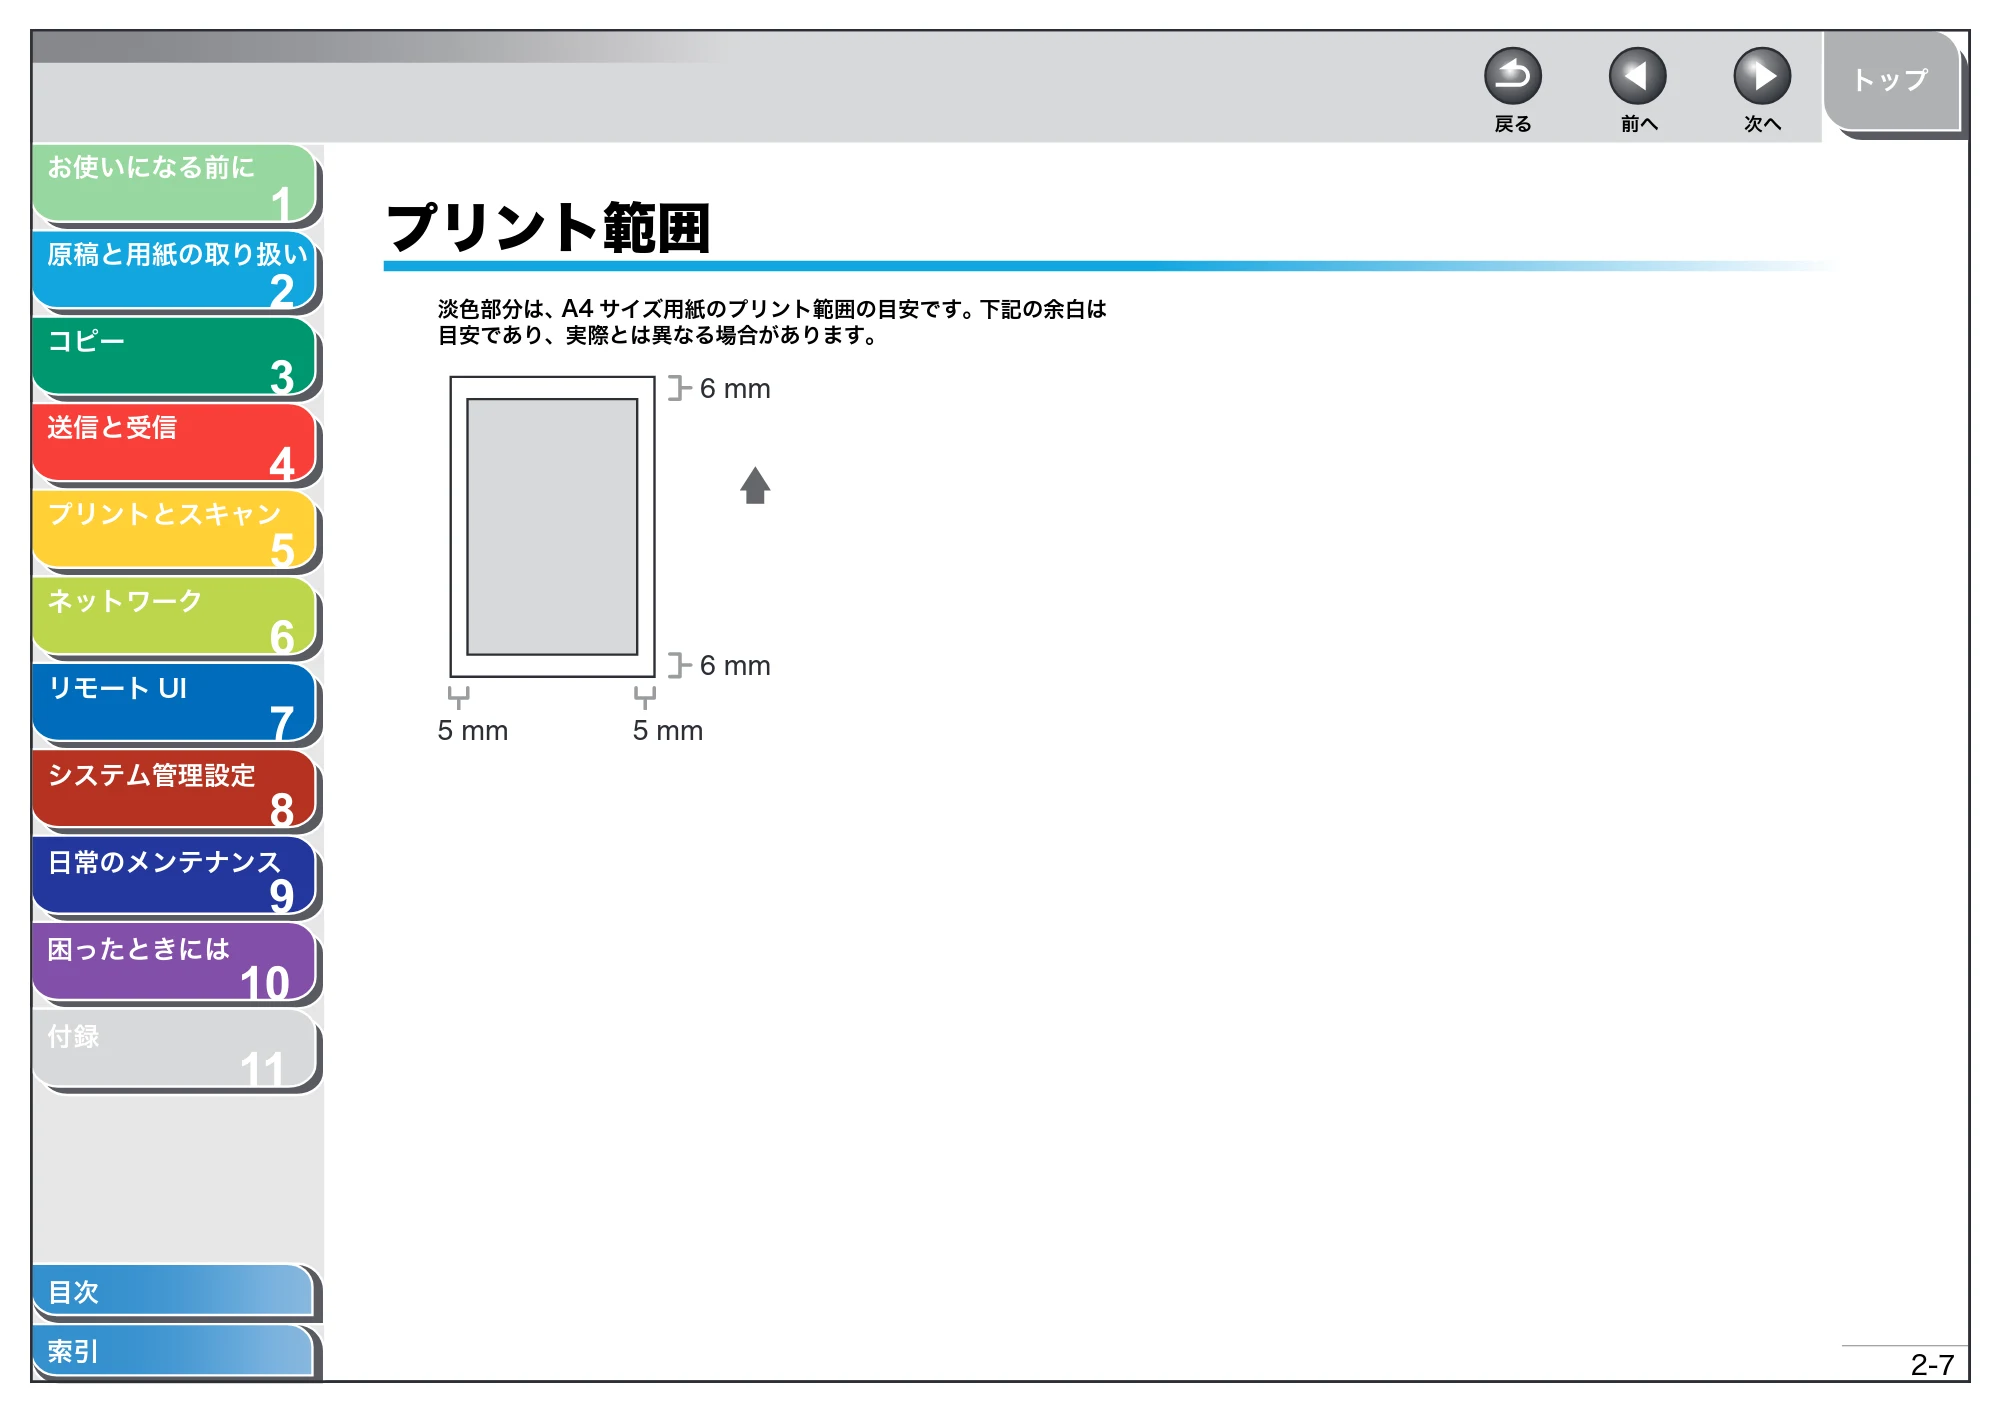
Task: Open the 索引 index
Action: [x=173, y=1351]
